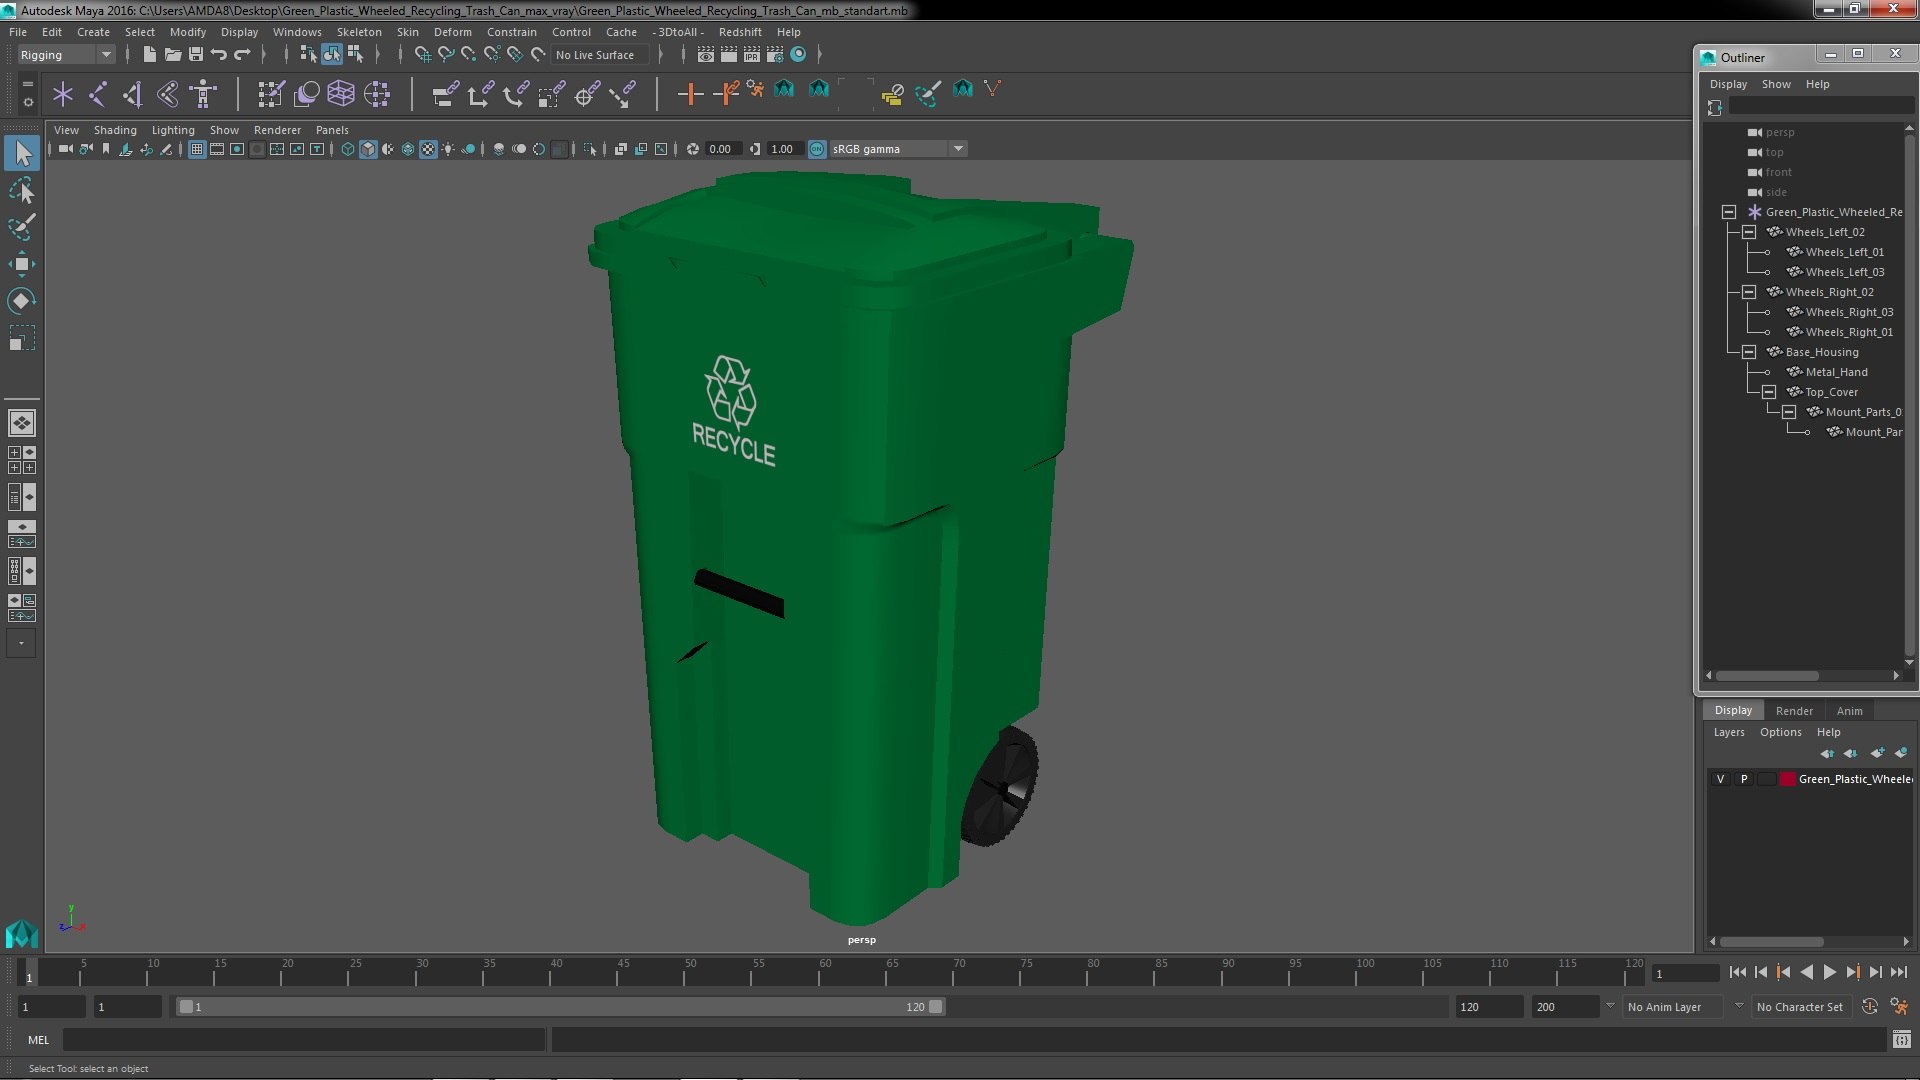Click play backwards button
Viewport: 1920px width, 1080px height.
tap(1806, 972)
